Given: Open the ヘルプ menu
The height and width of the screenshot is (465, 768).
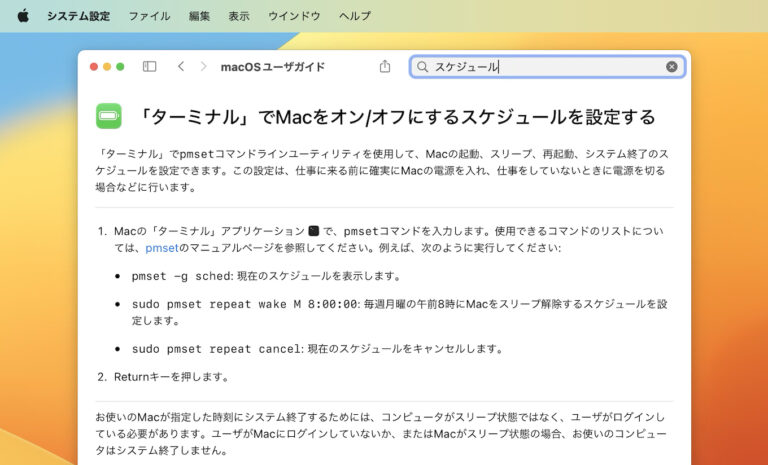Looking at the screenshot, I should pyautogui.click(x=355, y=16).
